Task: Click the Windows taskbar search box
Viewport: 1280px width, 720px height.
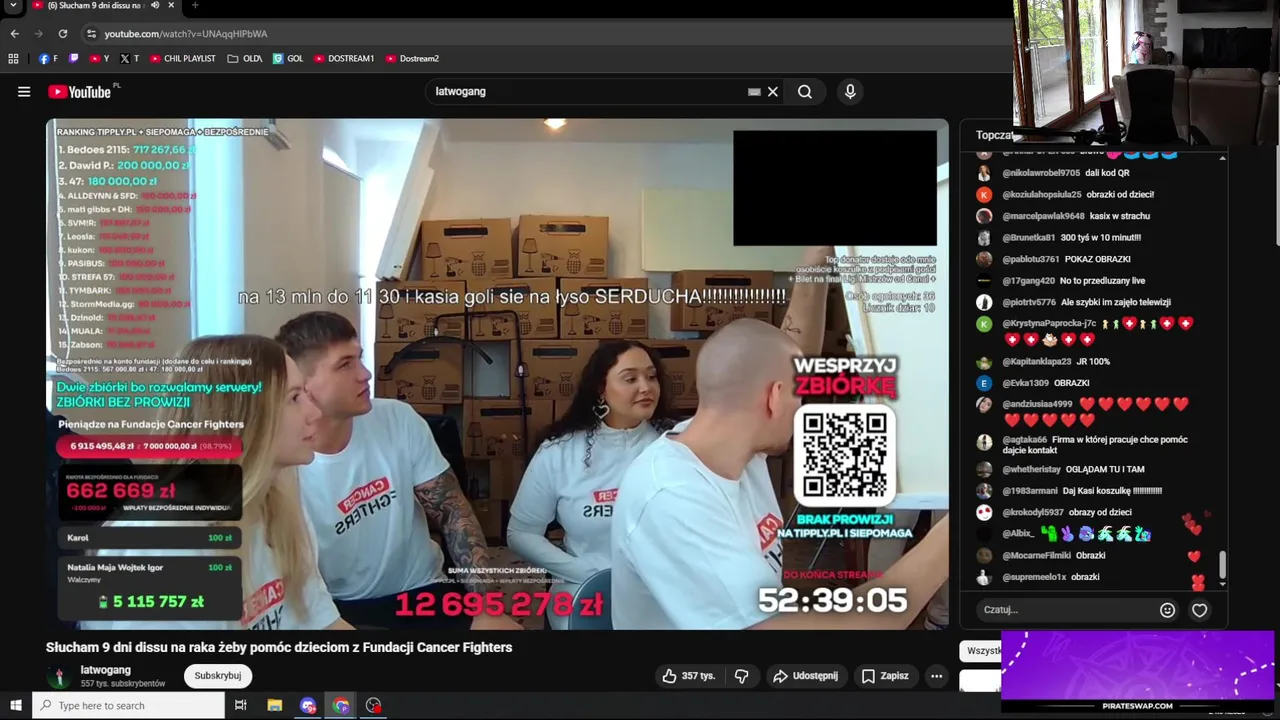Action: point(129,706)
